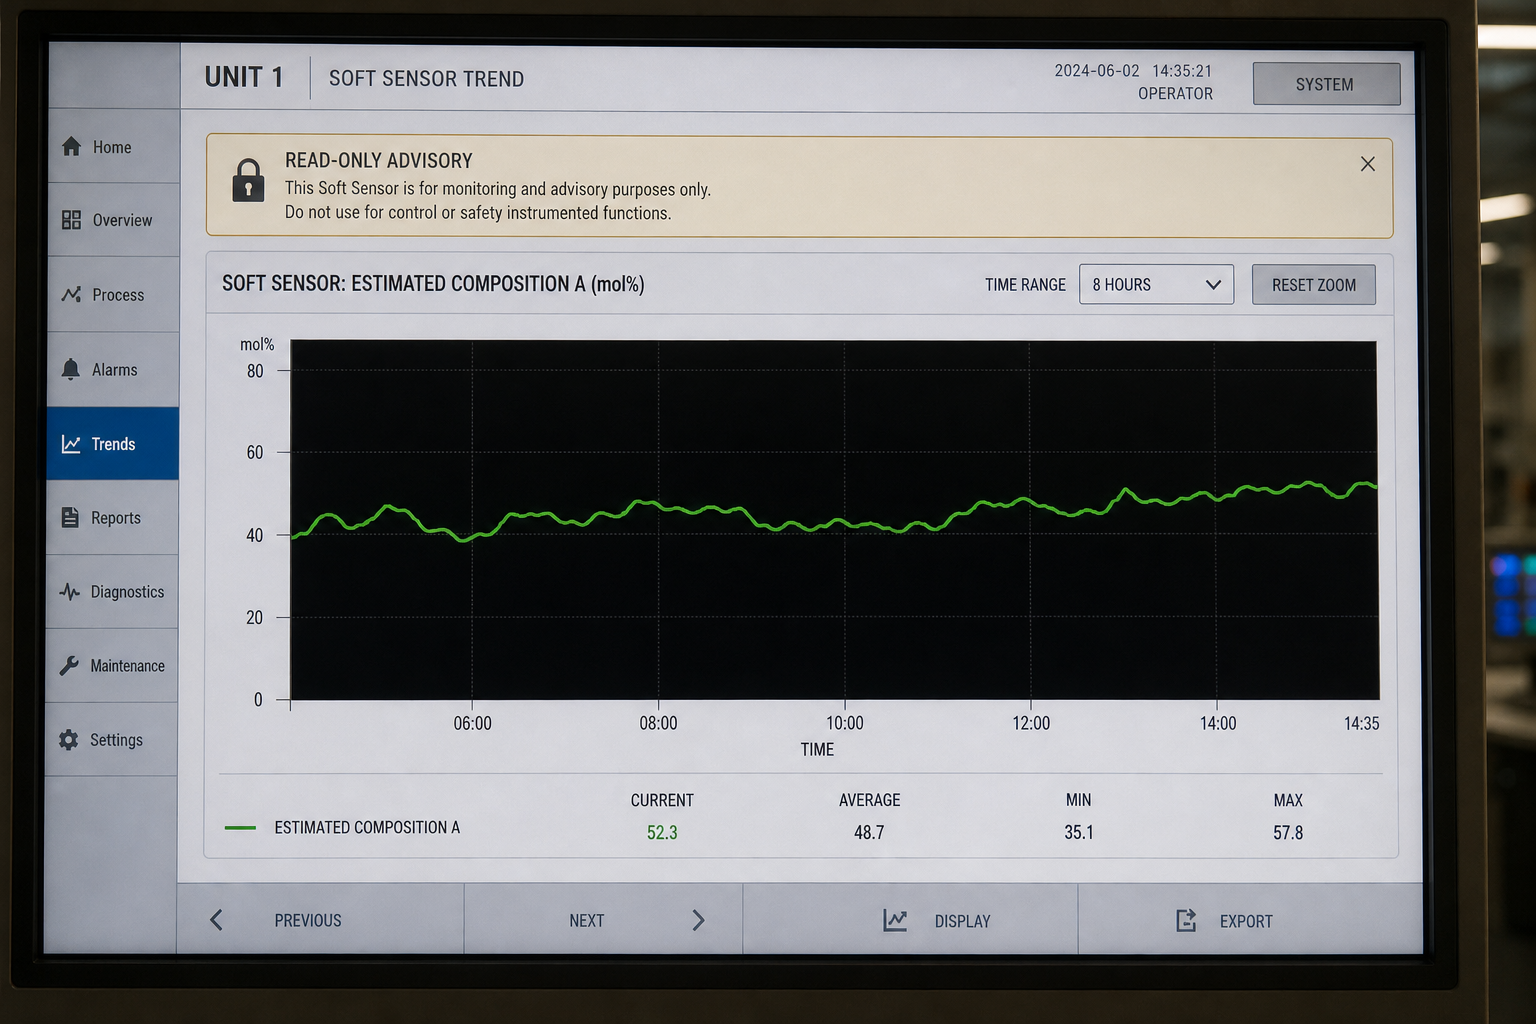Screen dimensions: 1536x1024
Task: Click current value 52.3
Action: [x=662, y=832]
